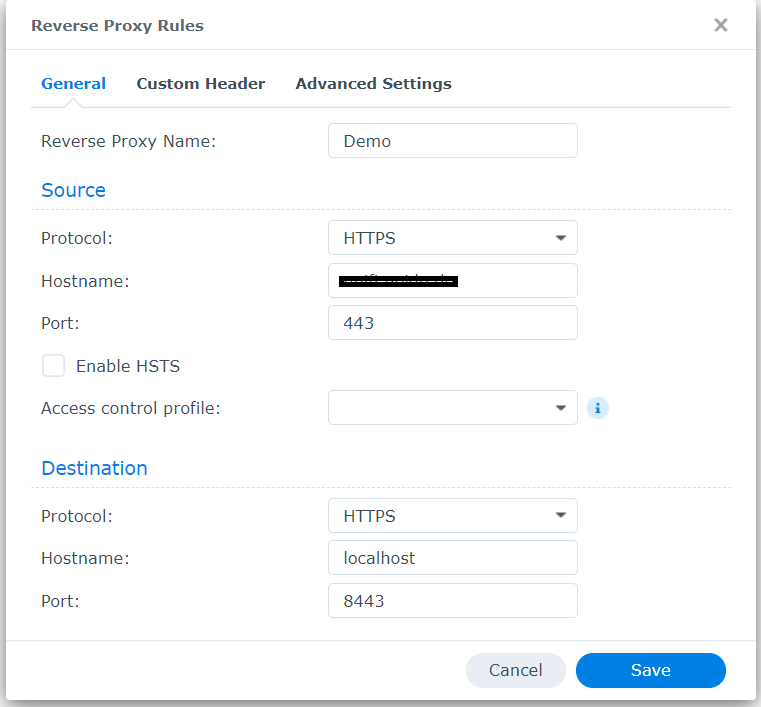Focus the Reverse Proxy Name field
The width and height of the screenshot is (761, 707).
pos(452,141)
